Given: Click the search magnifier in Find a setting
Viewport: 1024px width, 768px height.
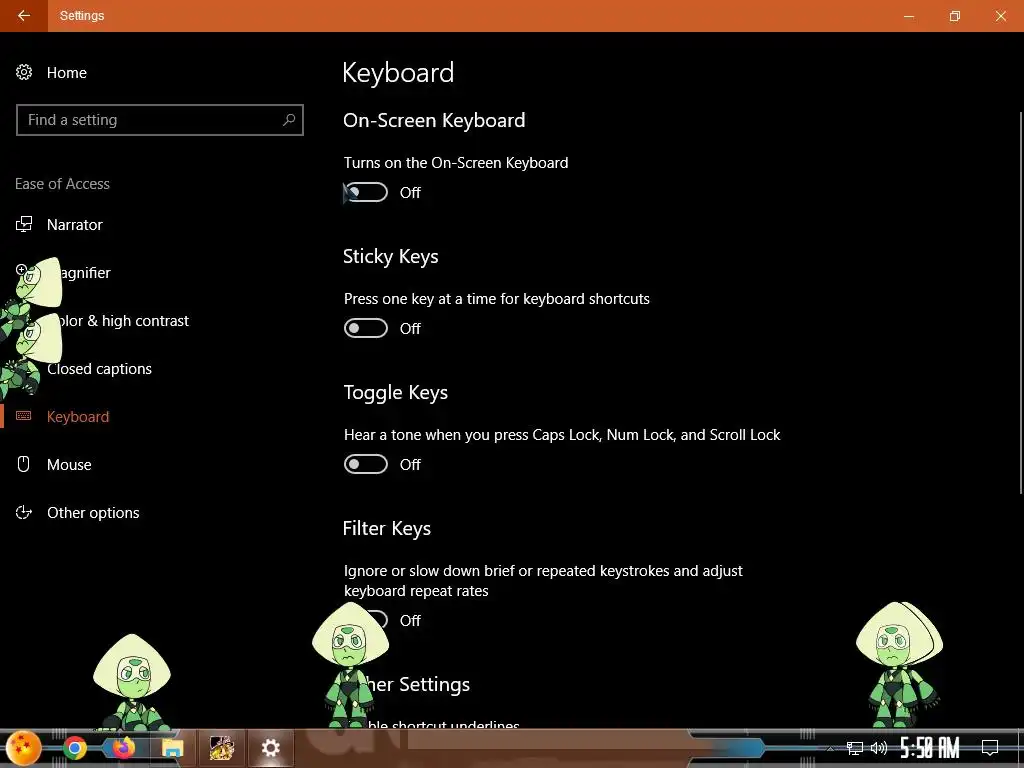Looking at the screenshot, I should (x=289, y=120).
